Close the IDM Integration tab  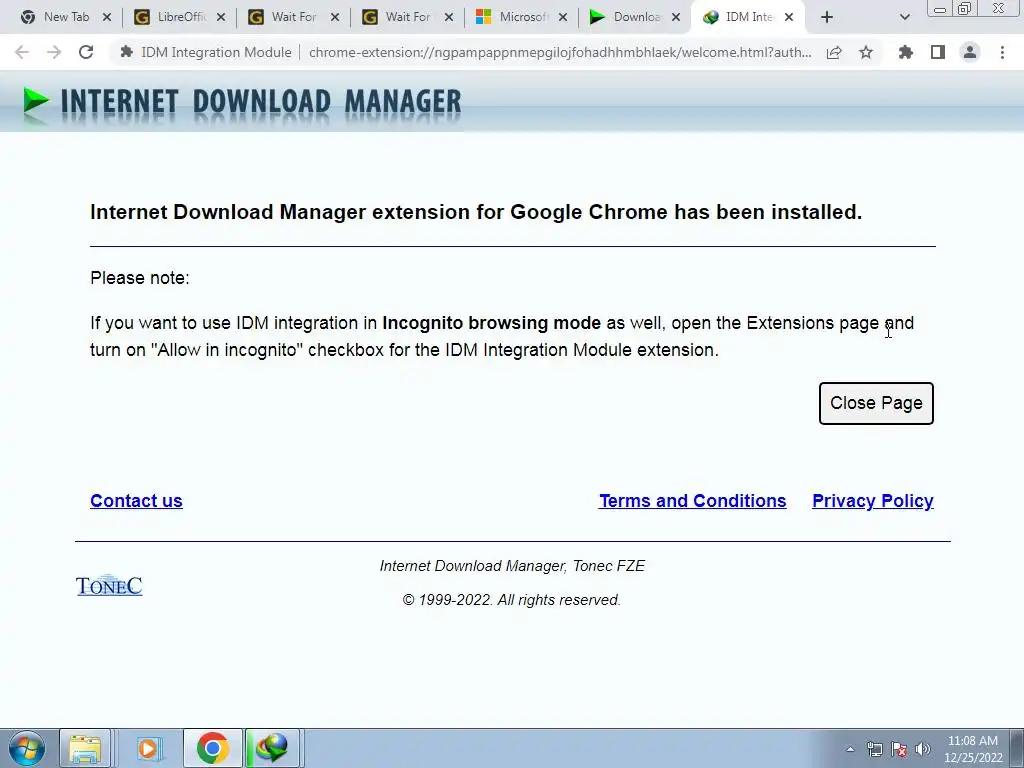[789, 18]
